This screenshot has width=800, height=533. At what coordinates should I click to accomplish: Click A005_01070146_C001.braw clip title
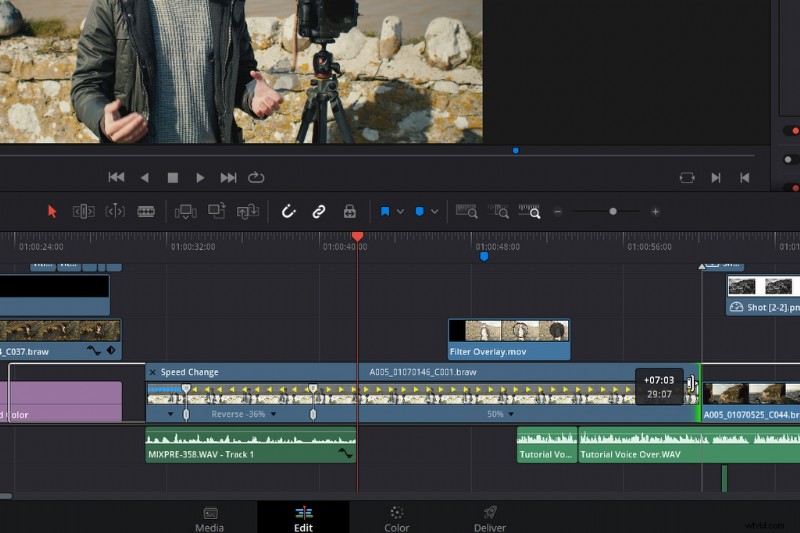(423, 372)
